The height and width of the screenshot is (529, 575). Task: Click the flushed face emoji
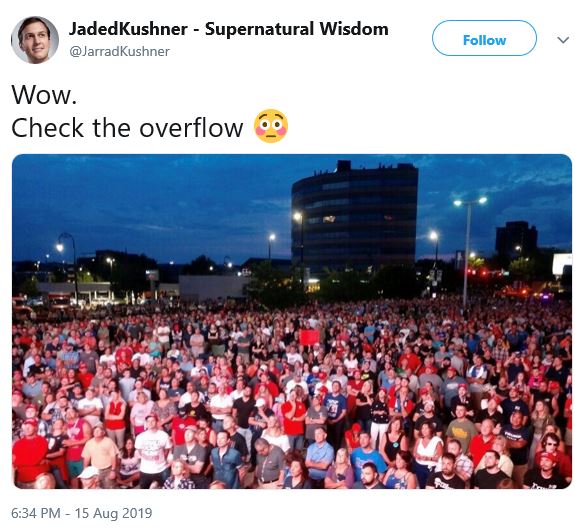(x=271, y=126)
